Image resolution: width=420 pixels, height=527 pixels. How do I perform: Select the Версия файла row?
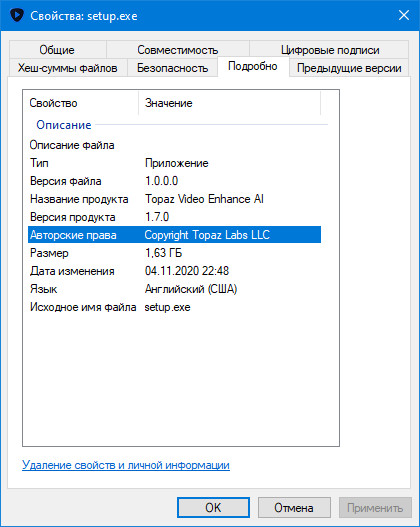tap(174, 181)
